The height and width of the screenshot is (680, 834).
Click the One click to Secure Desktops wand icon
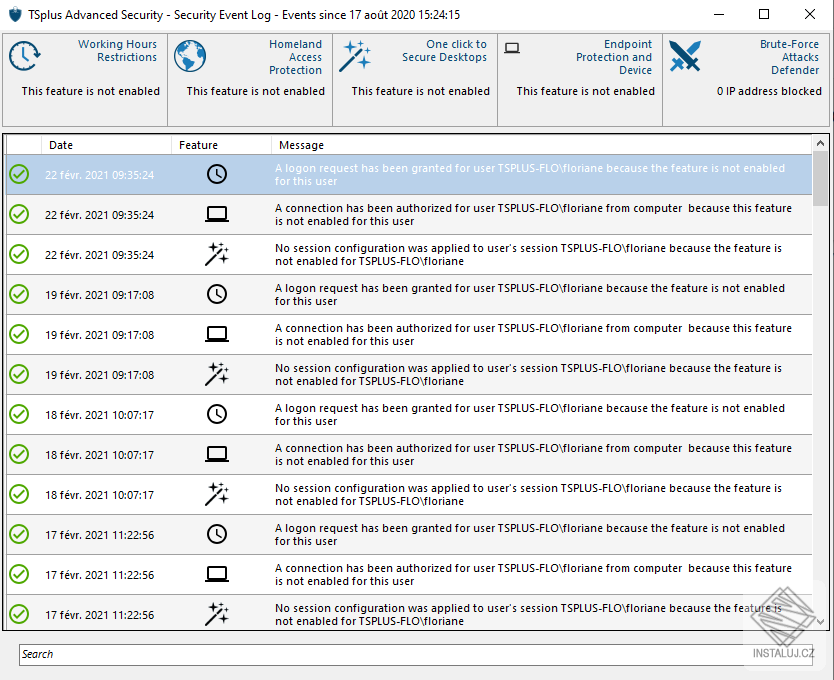[x=355, y=56]
